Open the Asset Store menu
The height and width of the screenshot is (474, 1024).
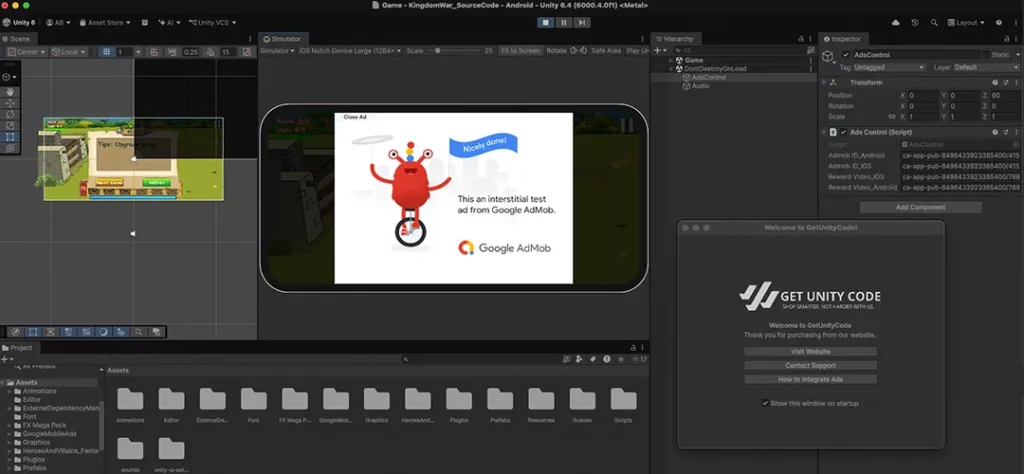(104, 23)
